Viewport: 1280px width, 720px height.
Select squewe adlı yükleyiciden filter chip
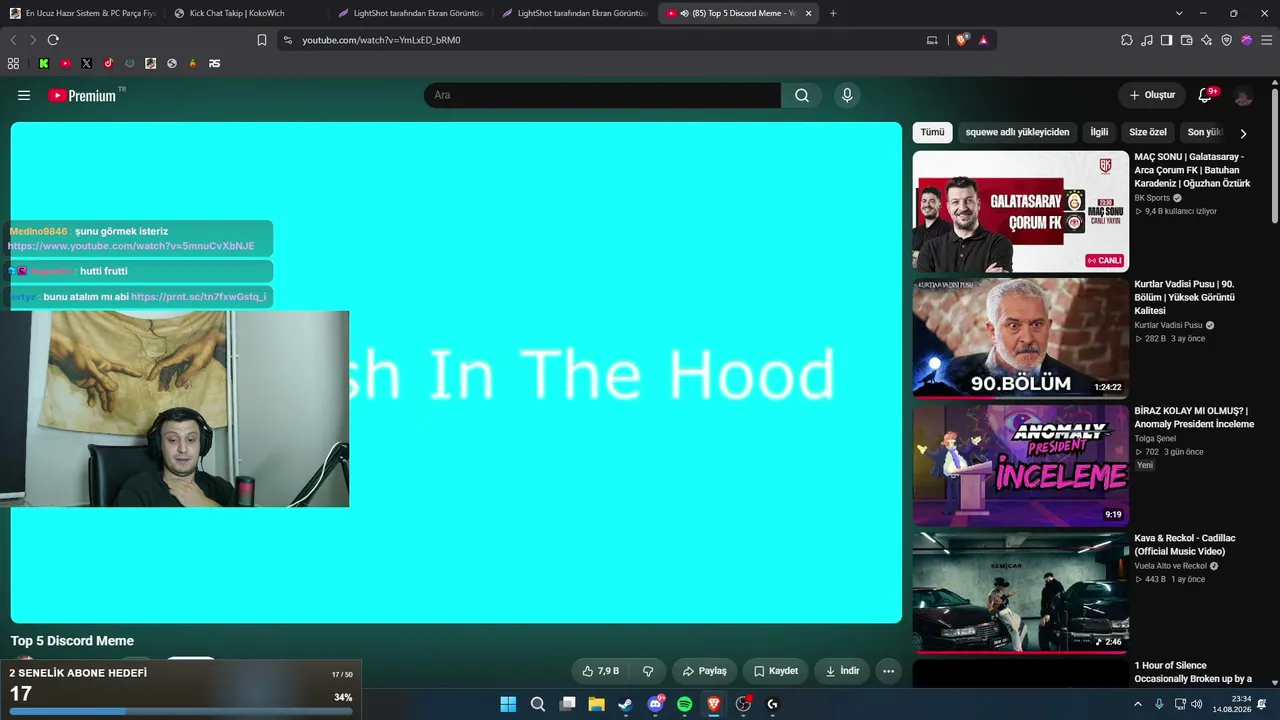click(1017, 132)
